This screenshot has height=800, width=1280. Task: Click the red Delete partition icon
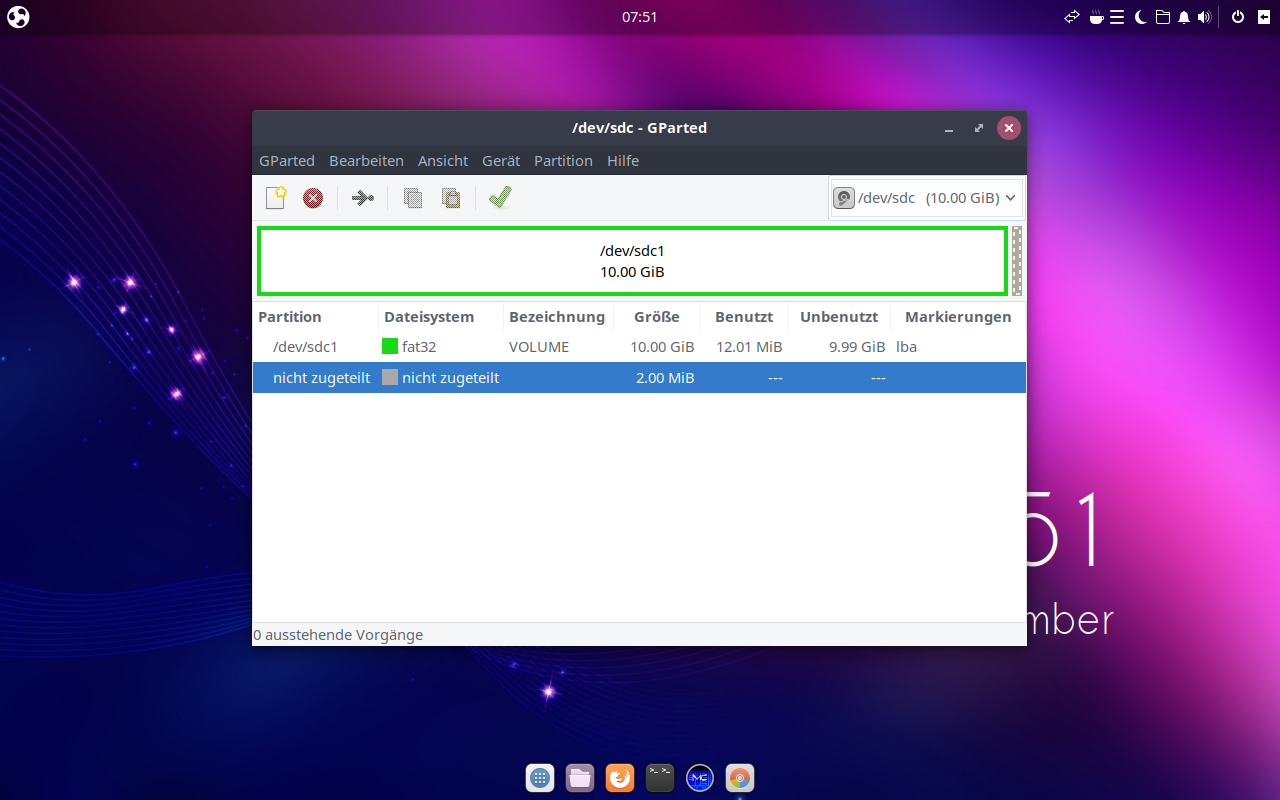click(x=313, y=198)
